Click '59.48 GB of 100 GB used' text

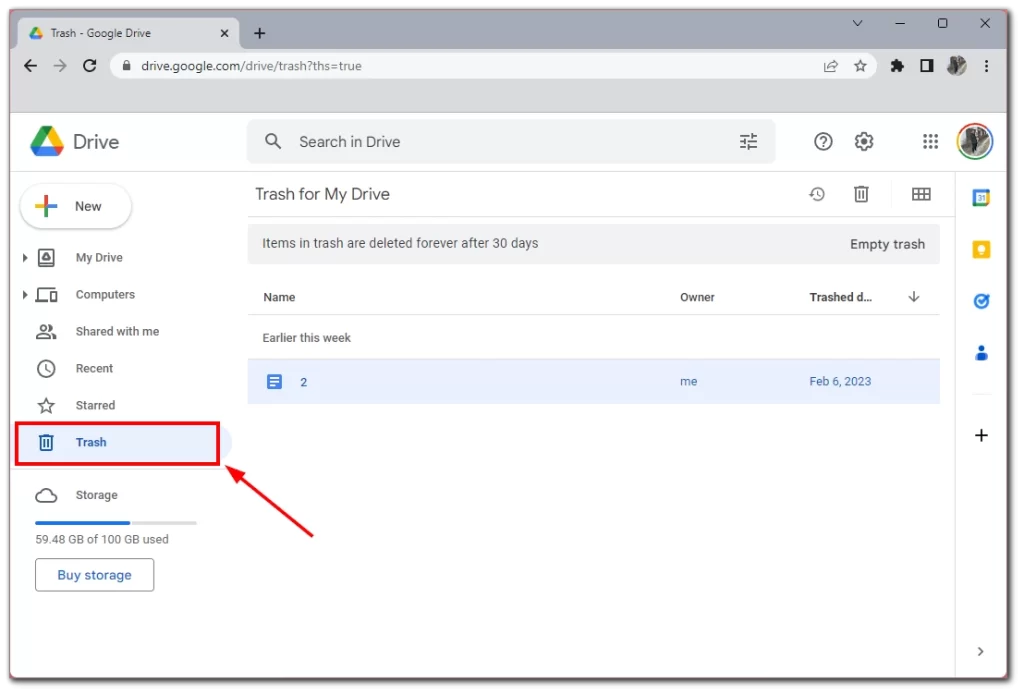(x=102, y=540)
